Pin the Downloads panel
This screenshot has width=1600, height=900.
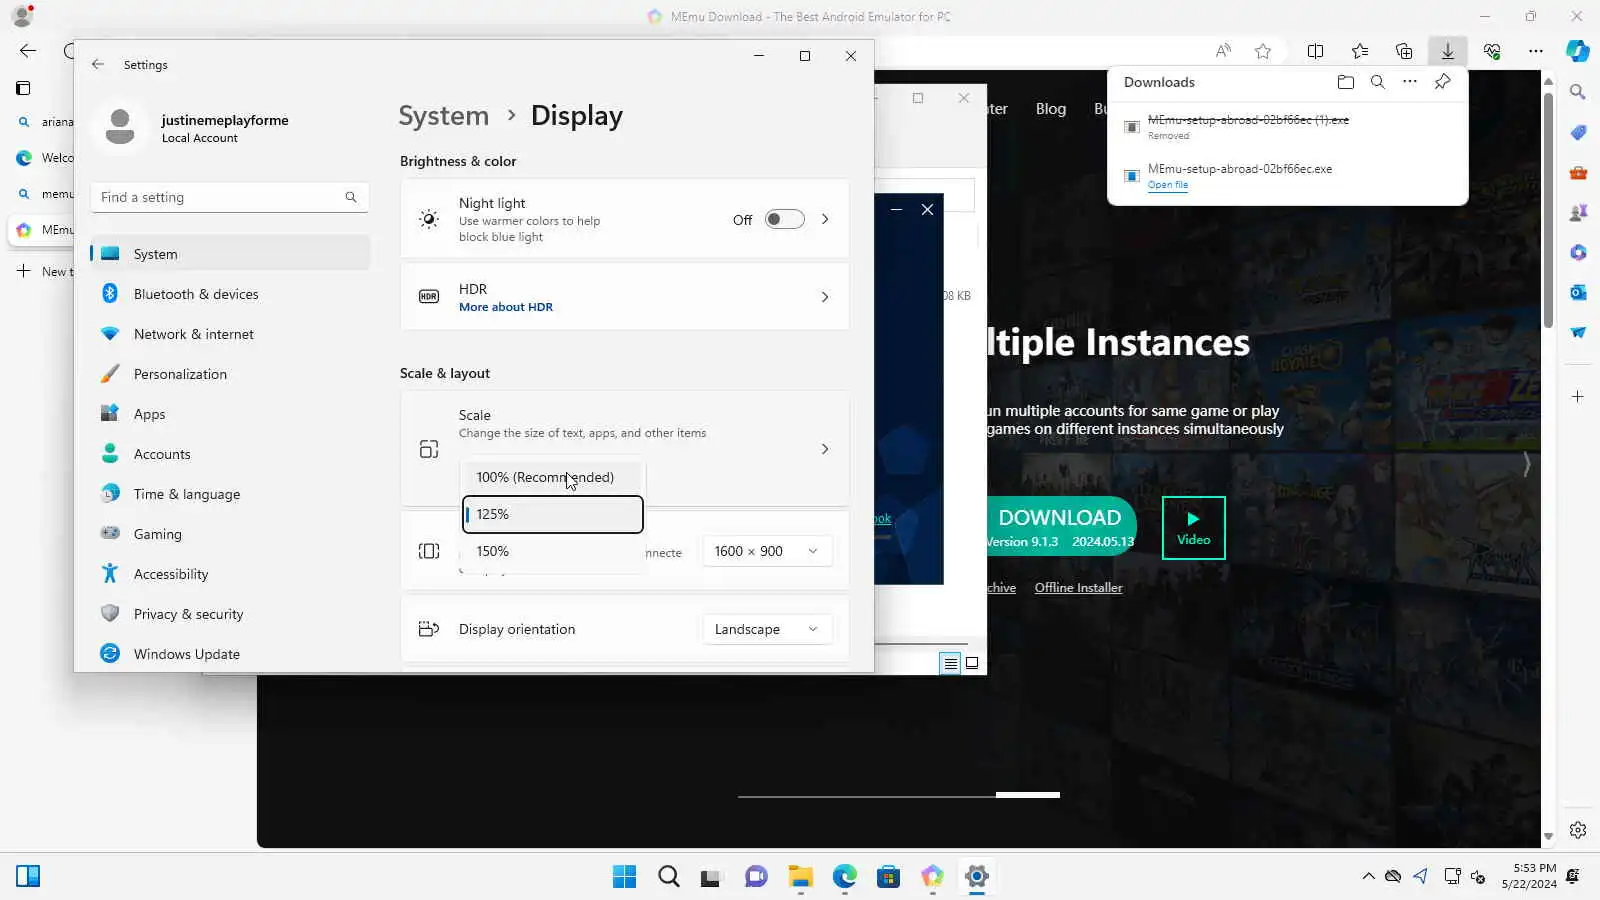click(x=1442, y=82)
